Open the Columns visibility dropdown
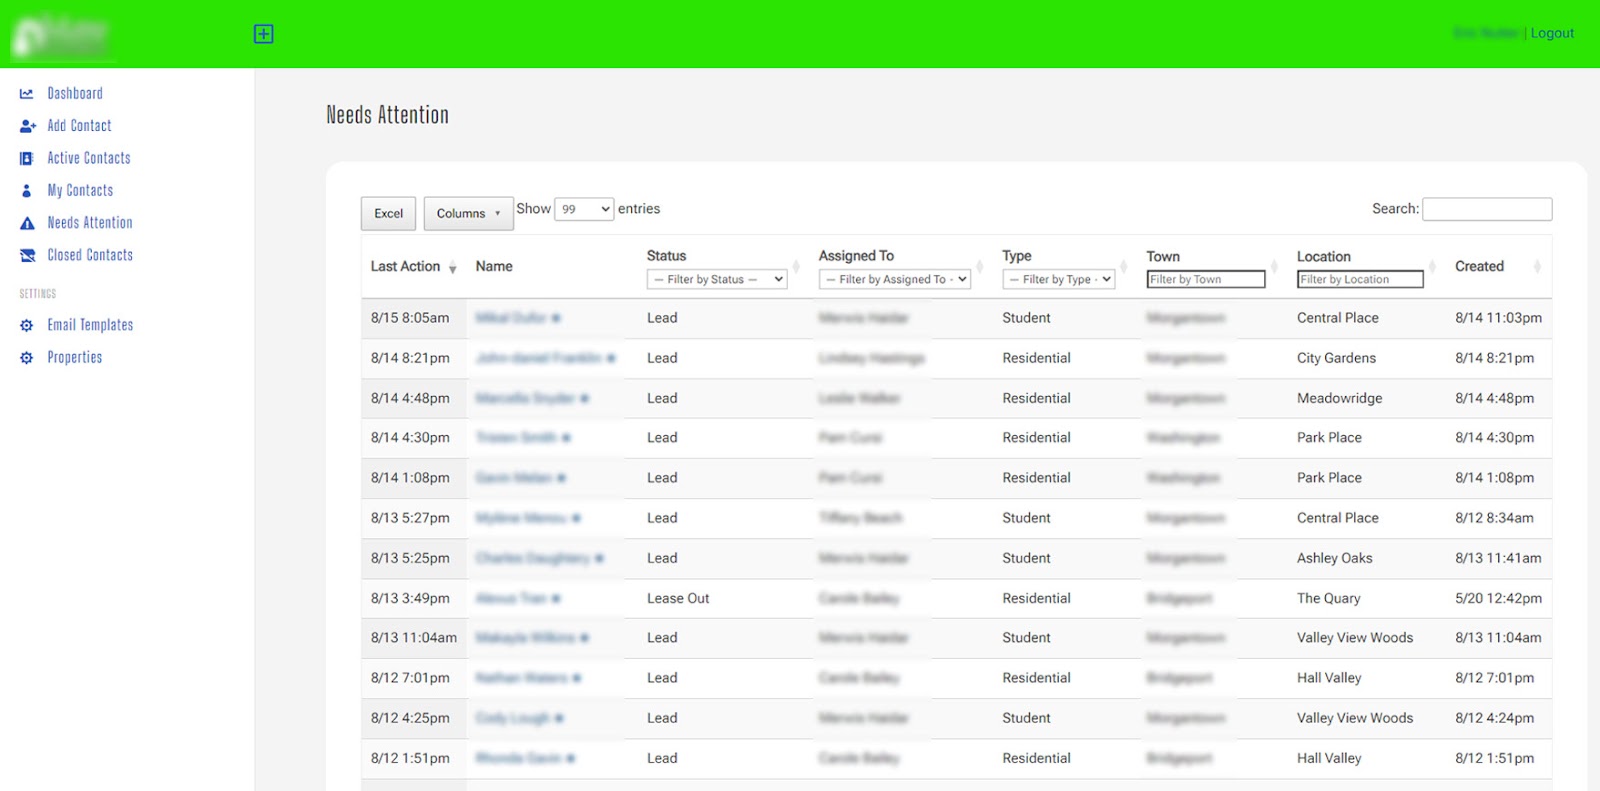 point(468,213)
